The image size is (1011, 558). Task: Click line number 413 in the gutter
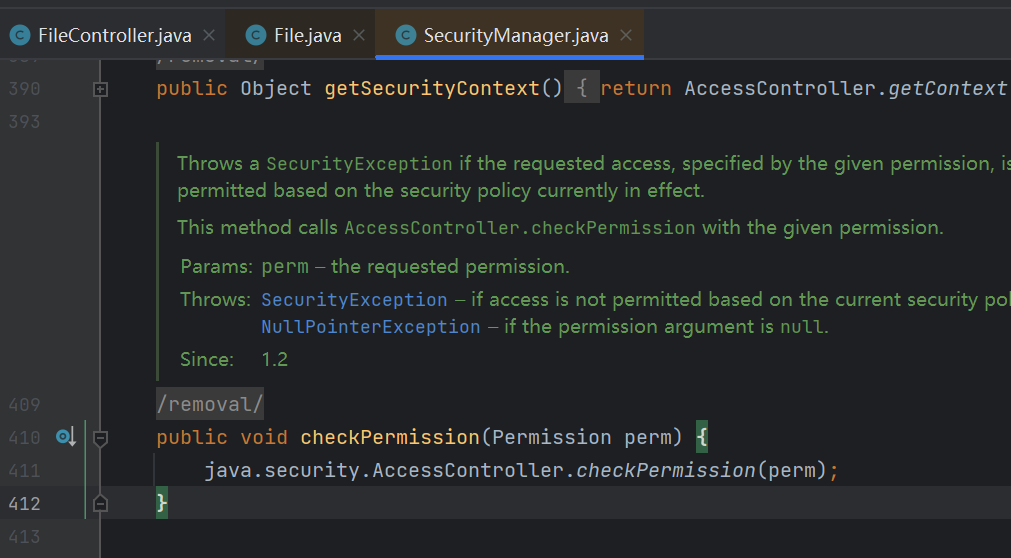pyautogui.click(x=25, y=537)
